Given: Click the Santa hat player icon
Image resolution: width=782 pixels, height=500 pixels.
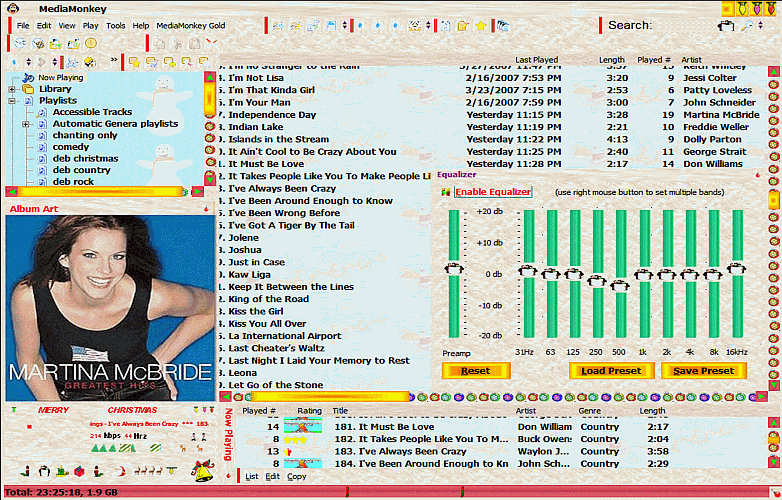Looking at the screenshot, I should pyautogui.click(x=119, y=470).
